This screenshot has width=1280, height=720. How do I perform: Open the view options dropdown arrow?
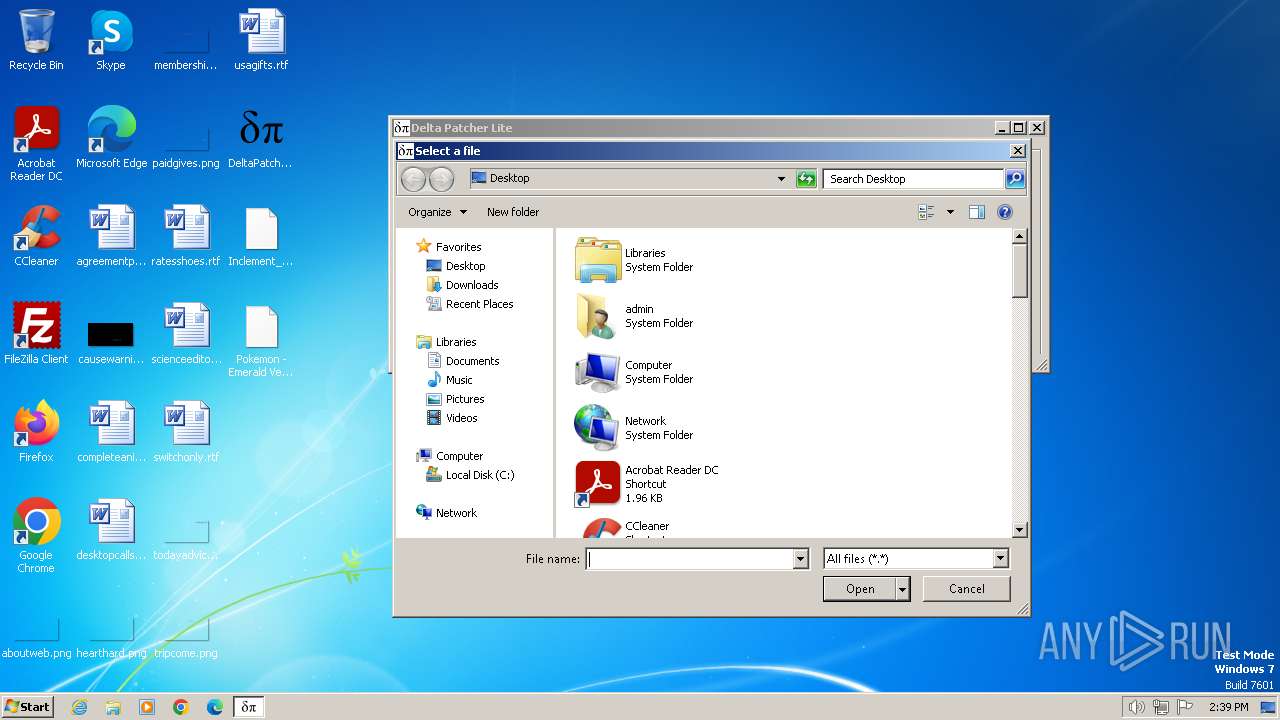click(x=950, y=212)
